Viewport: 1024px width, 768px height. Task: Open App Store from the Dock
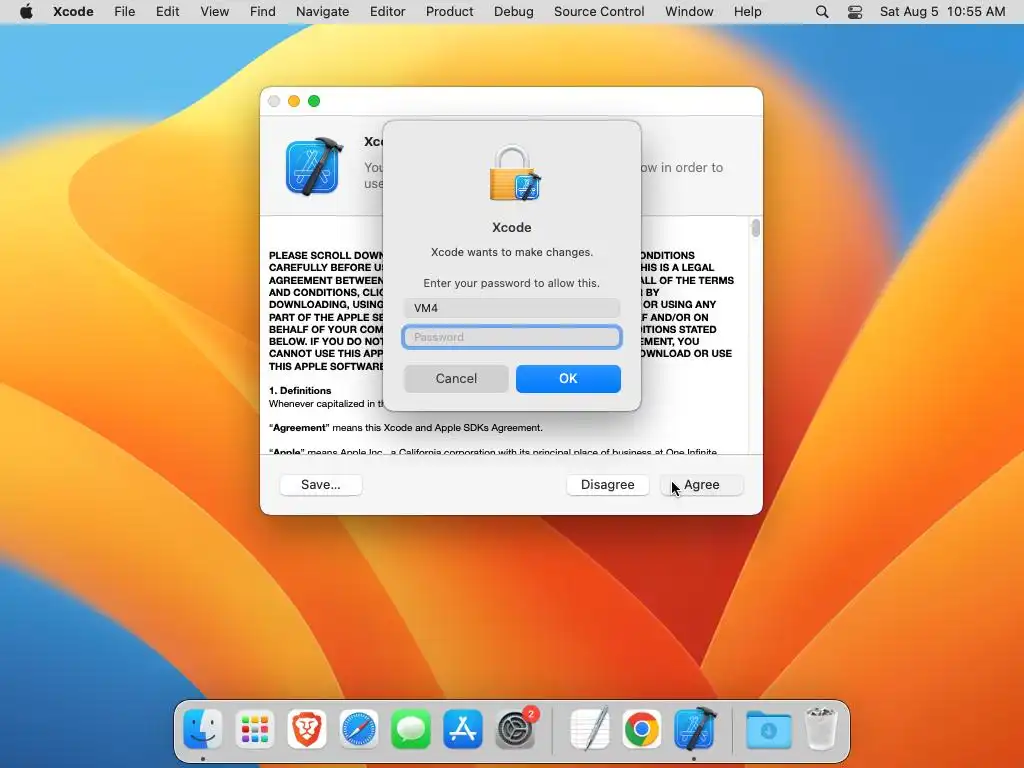(x=463, y=729)
